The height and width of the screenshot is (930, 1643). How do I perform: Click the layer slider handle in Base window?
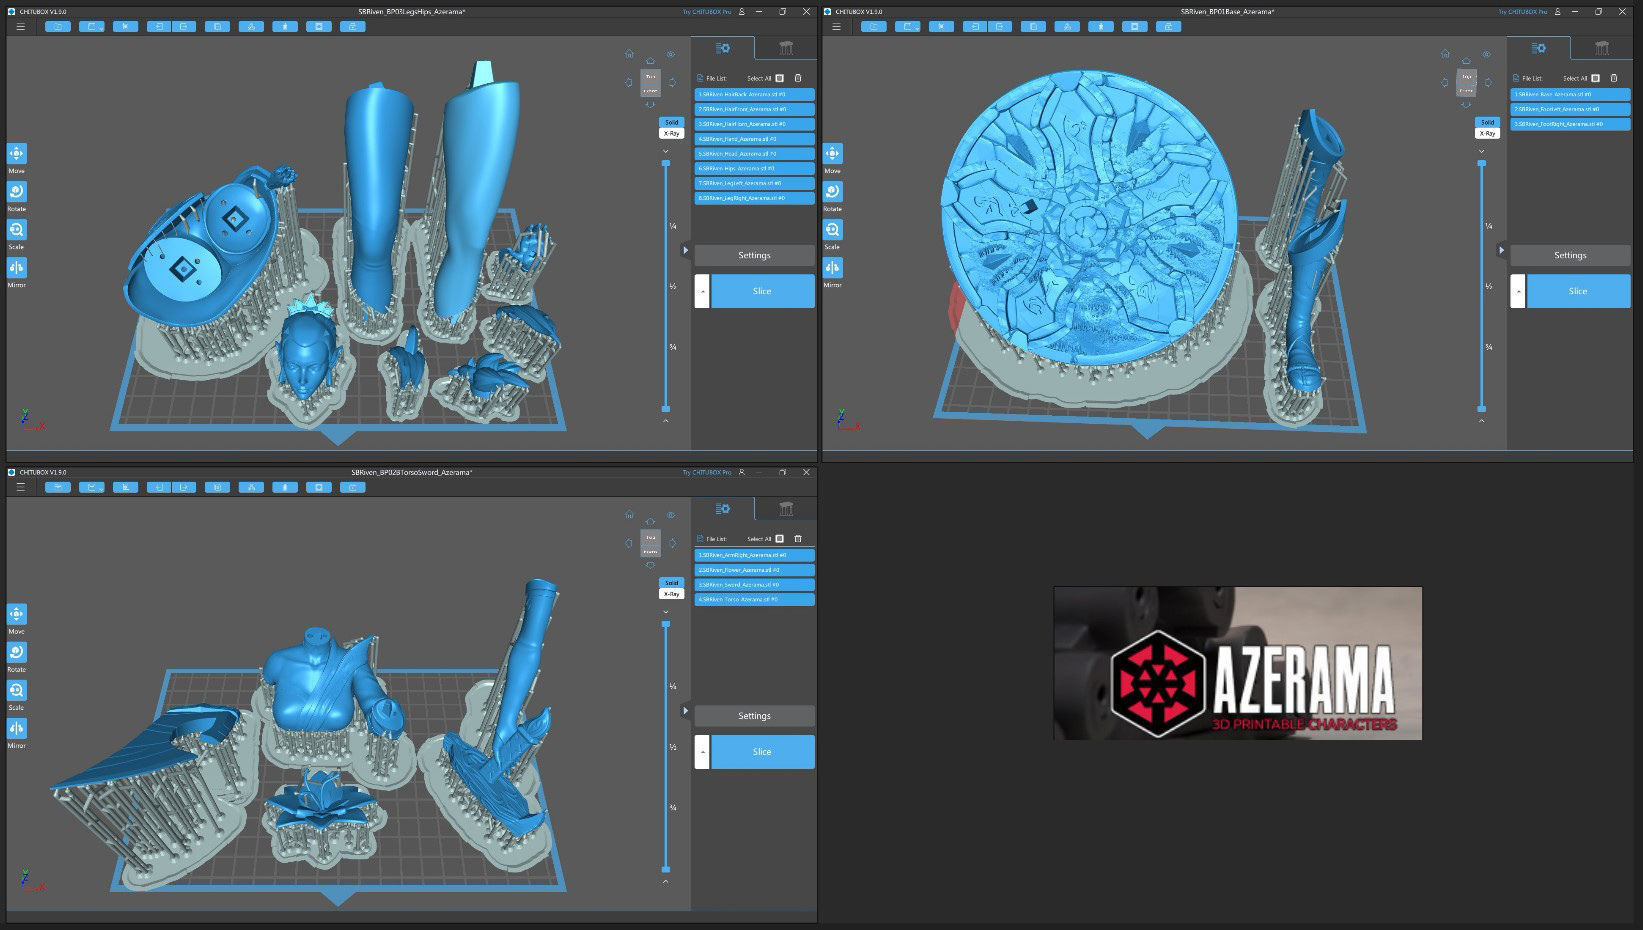[x=1482, y=163]
